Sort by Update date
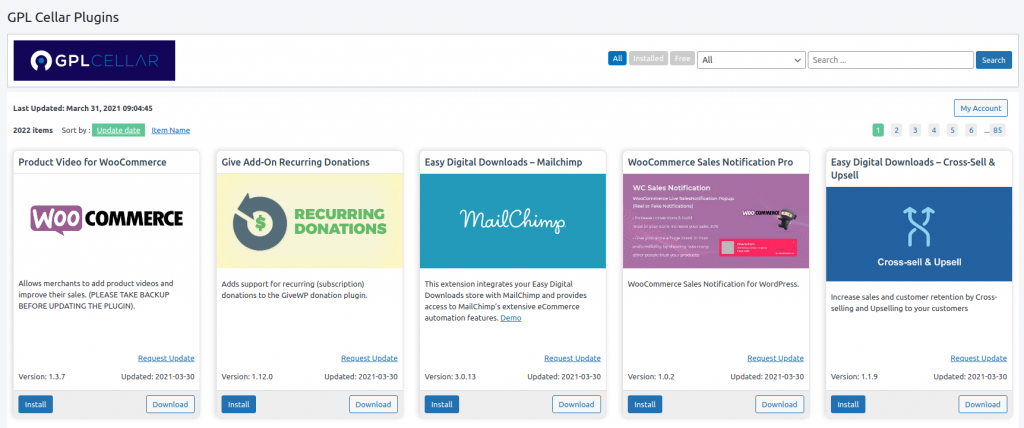 tap(118, 130)
